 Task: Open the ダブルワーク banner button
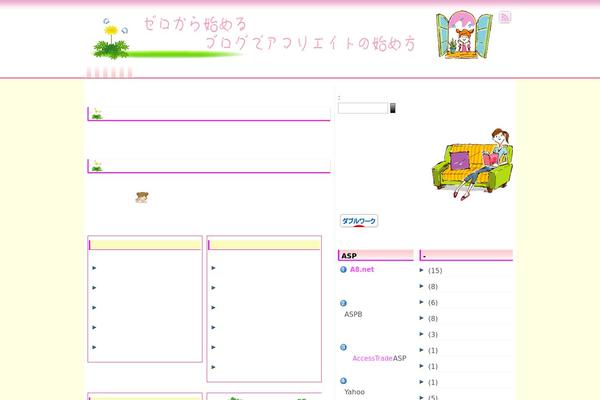coord(359,221)
